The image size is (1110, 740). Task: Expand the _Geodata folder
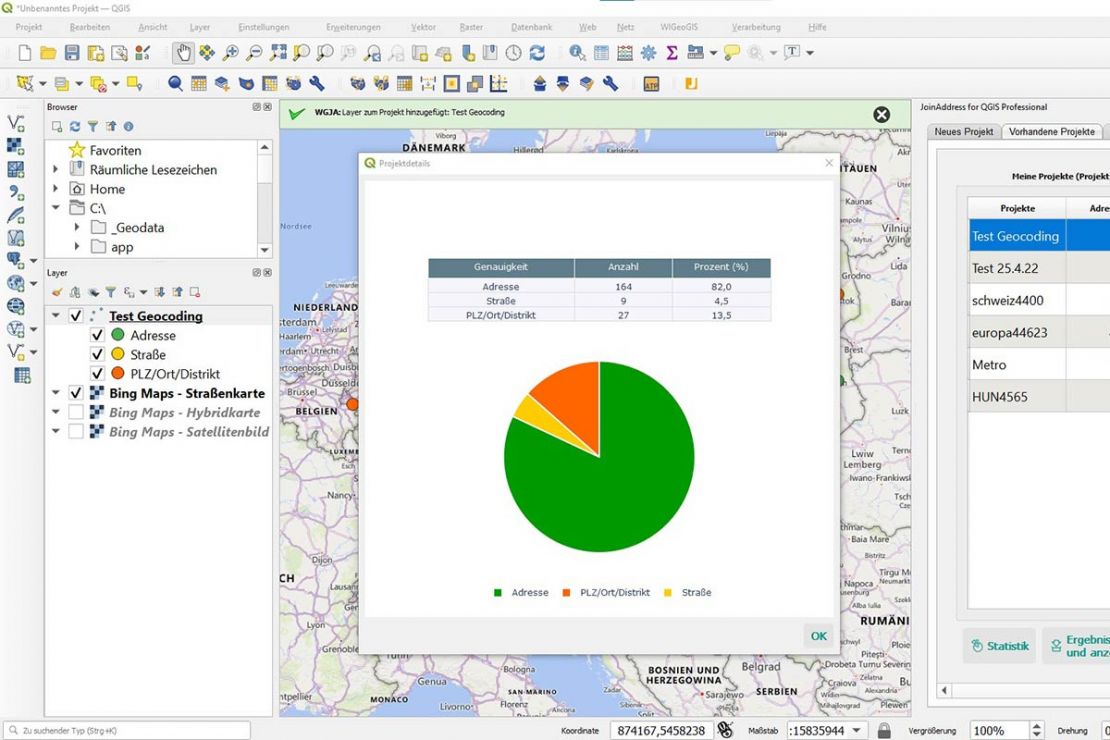pos(77,227)
